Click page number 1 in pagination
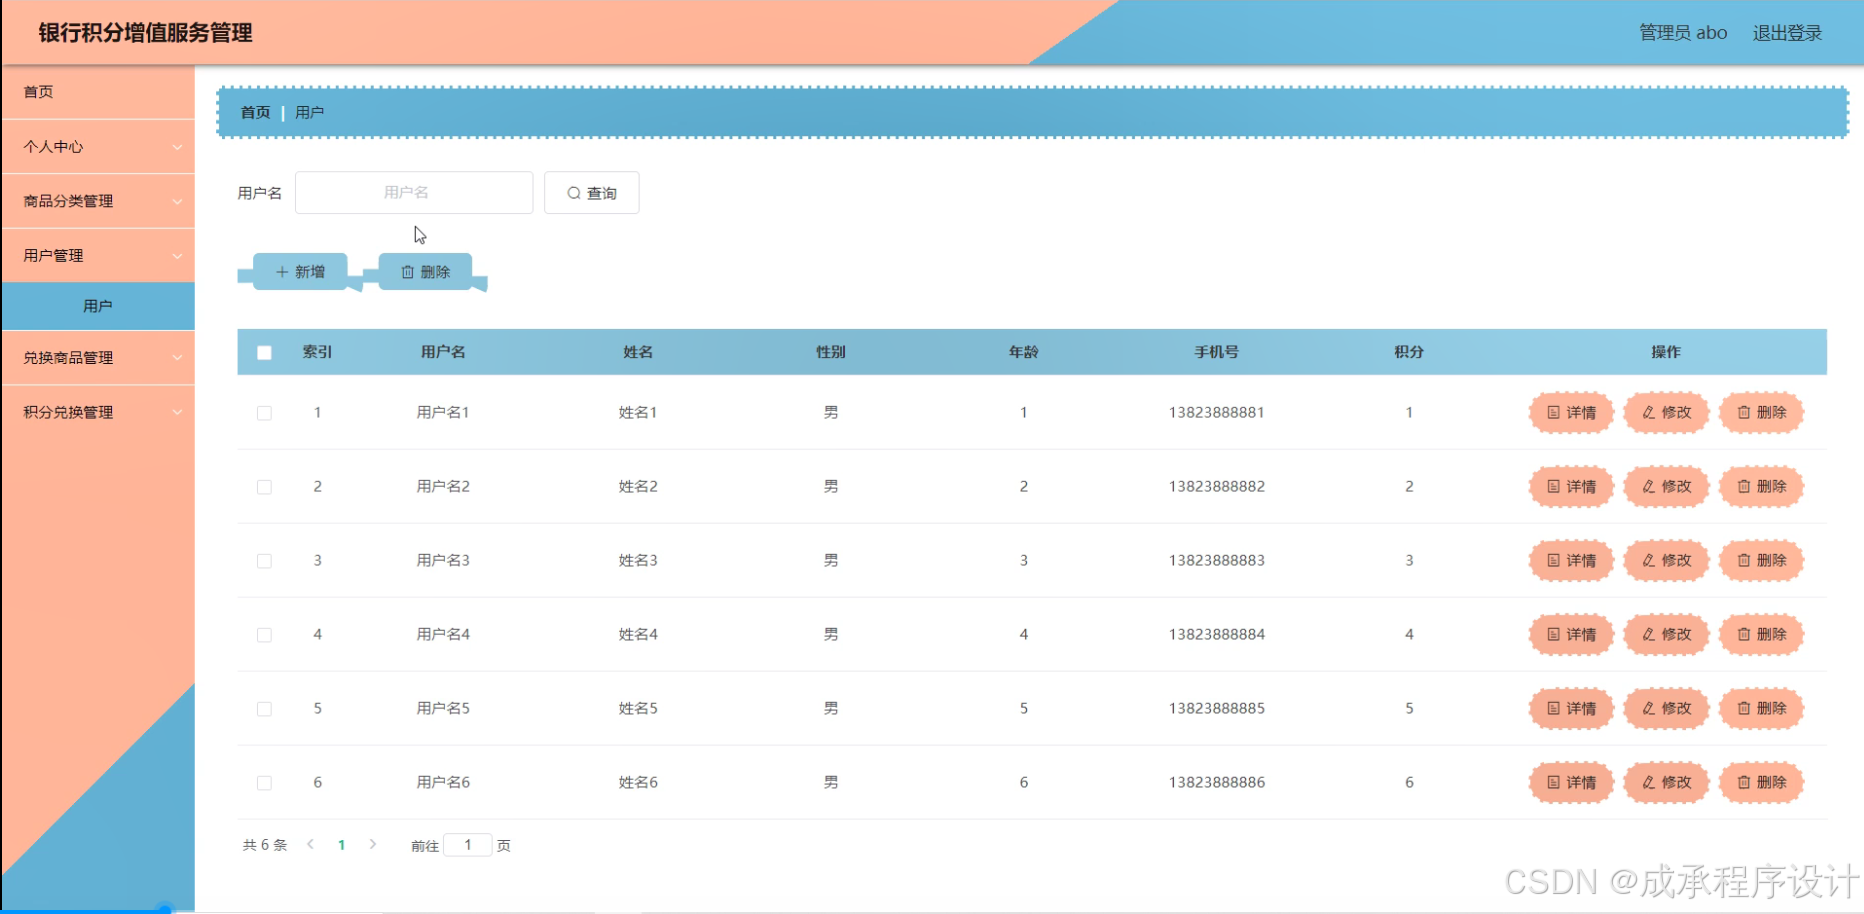Screen dimensions: 1864x914 pyautogui.click(x=342, y=844)
